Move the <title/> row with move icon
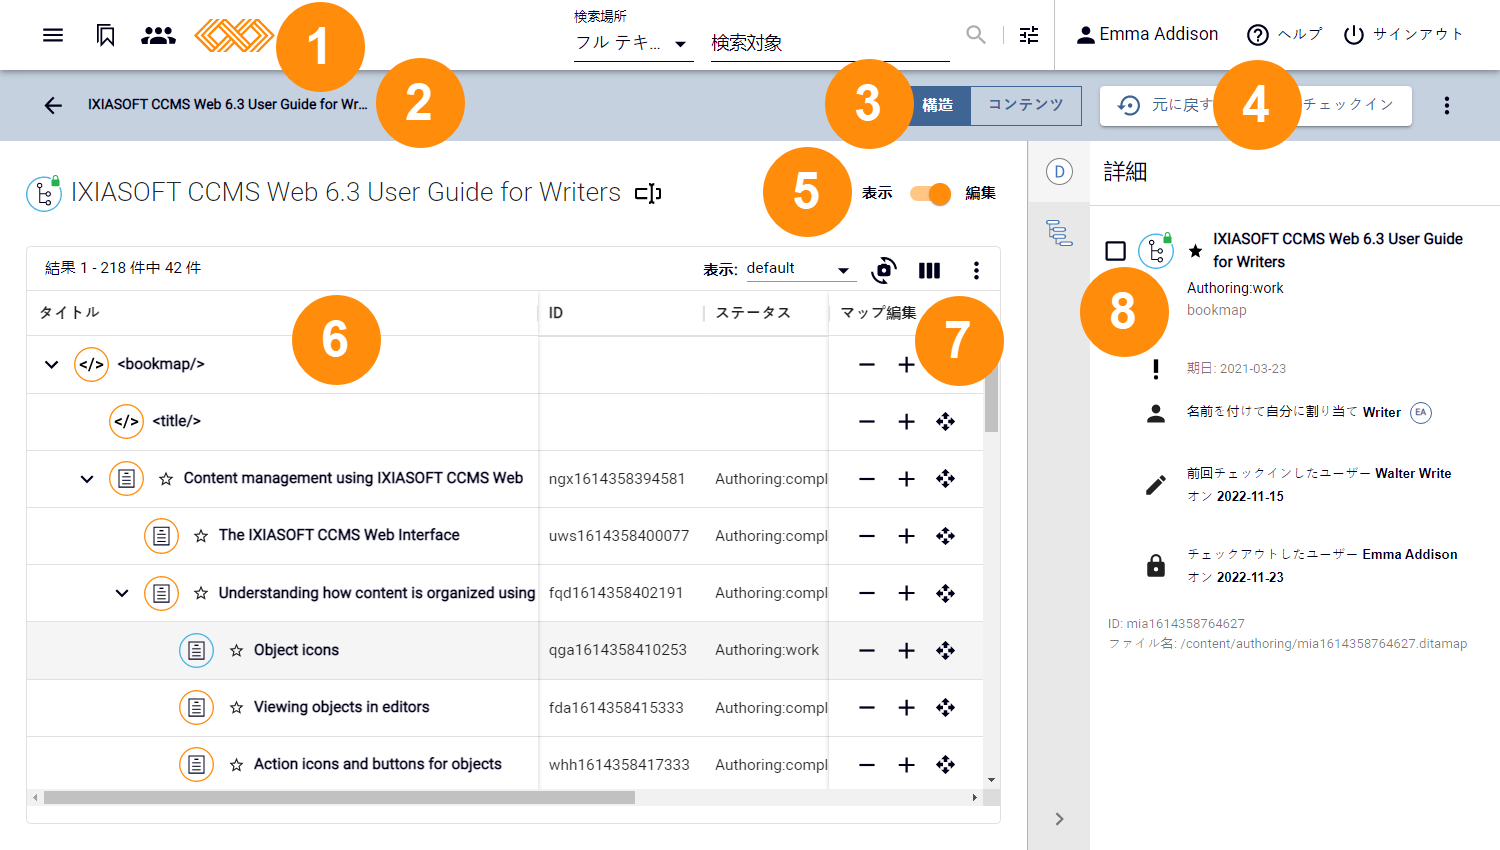Image resolution: width=1500 pixels, height=850 pixels. [x=945, y=422]
